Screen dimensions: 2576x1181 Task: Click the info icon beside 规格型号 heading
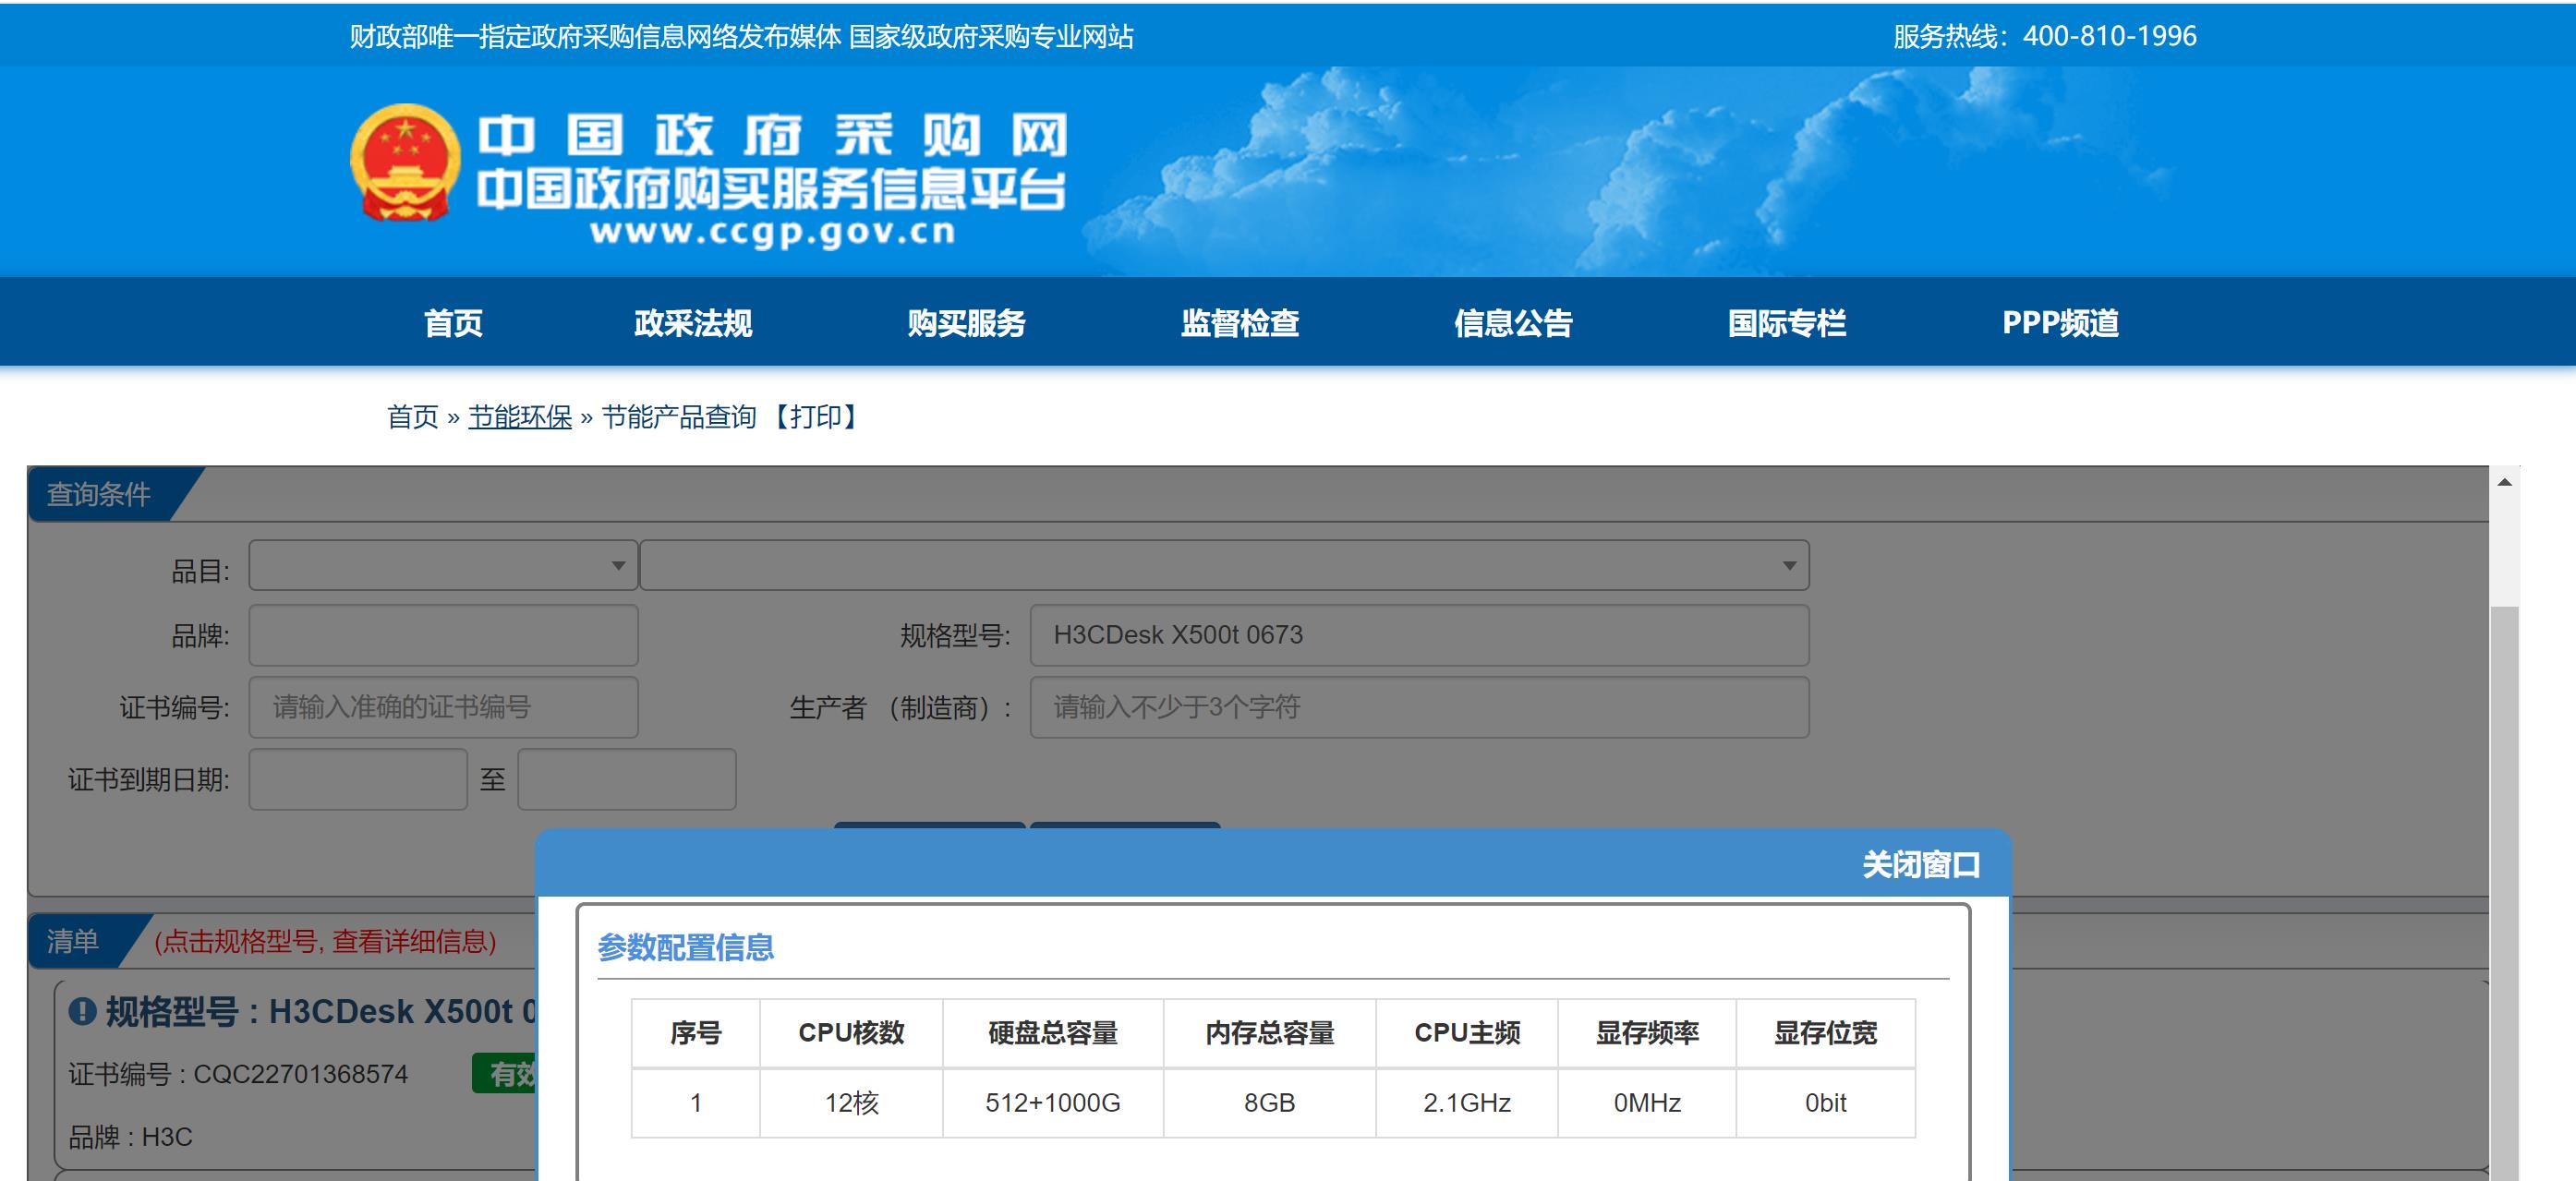coord(82,1011)
